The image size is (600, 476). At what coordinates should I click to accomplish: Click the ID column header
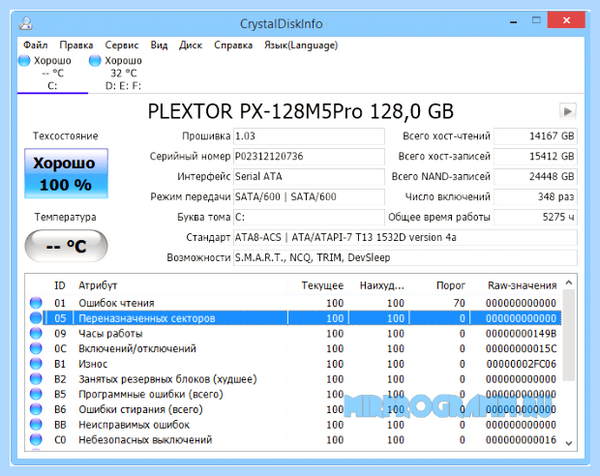click(60, 285)
